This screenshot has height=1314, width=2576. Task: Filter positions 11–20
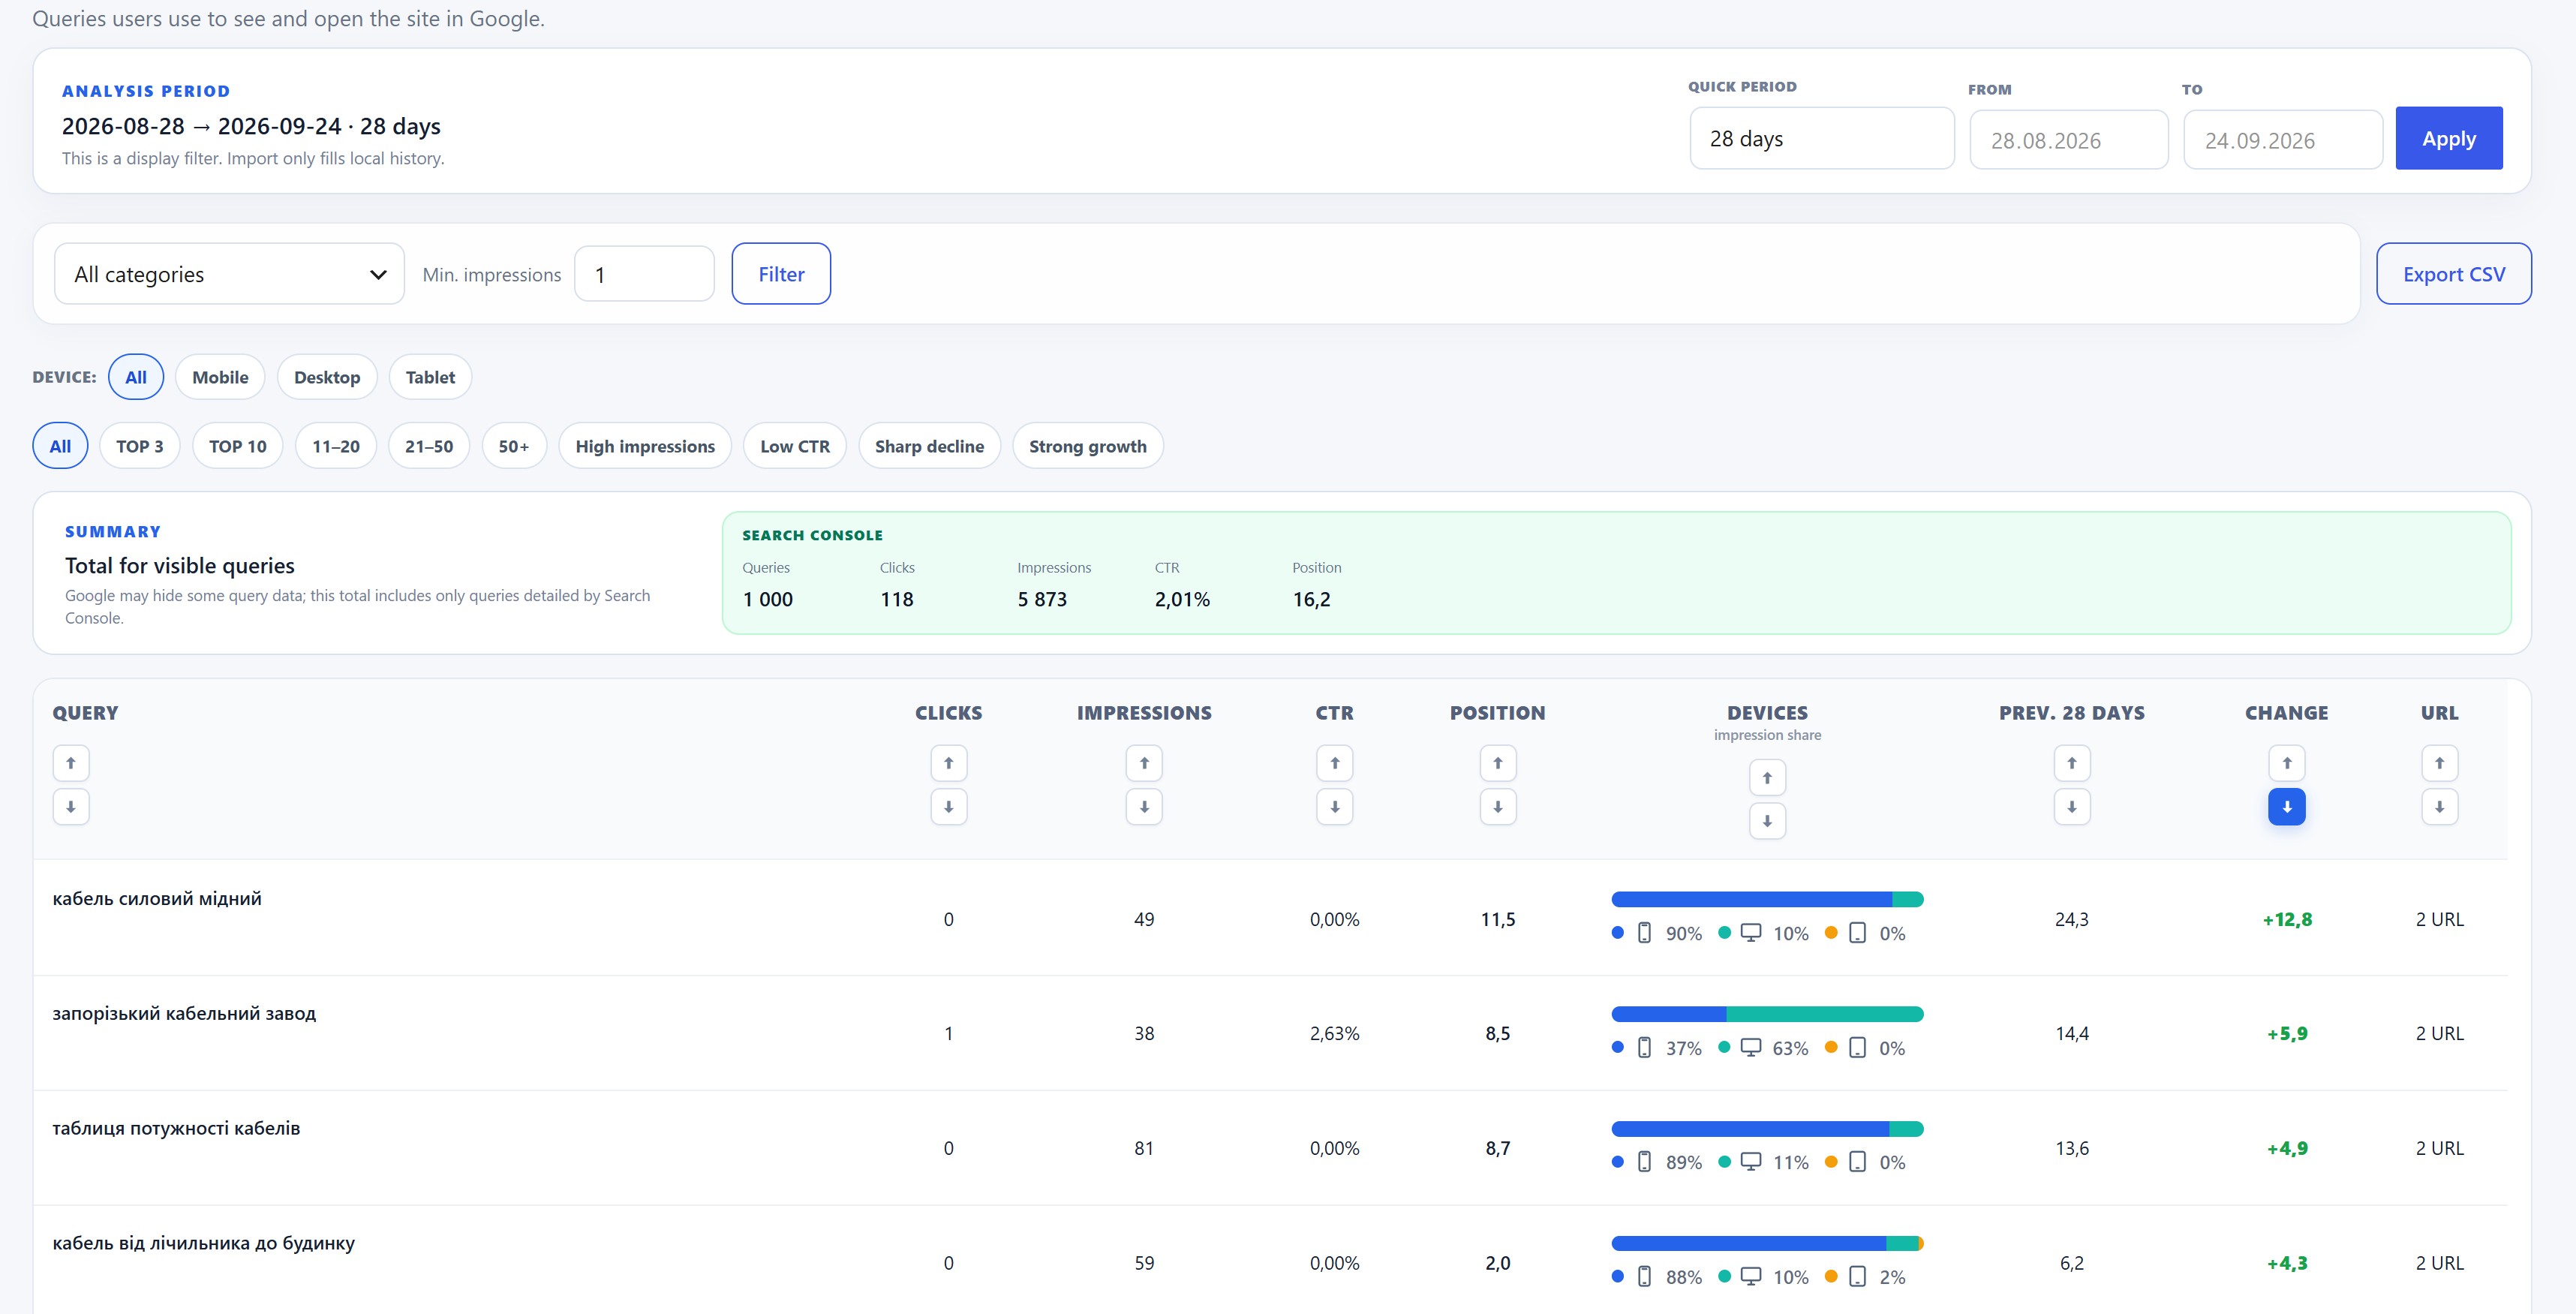tap(336, 446)
